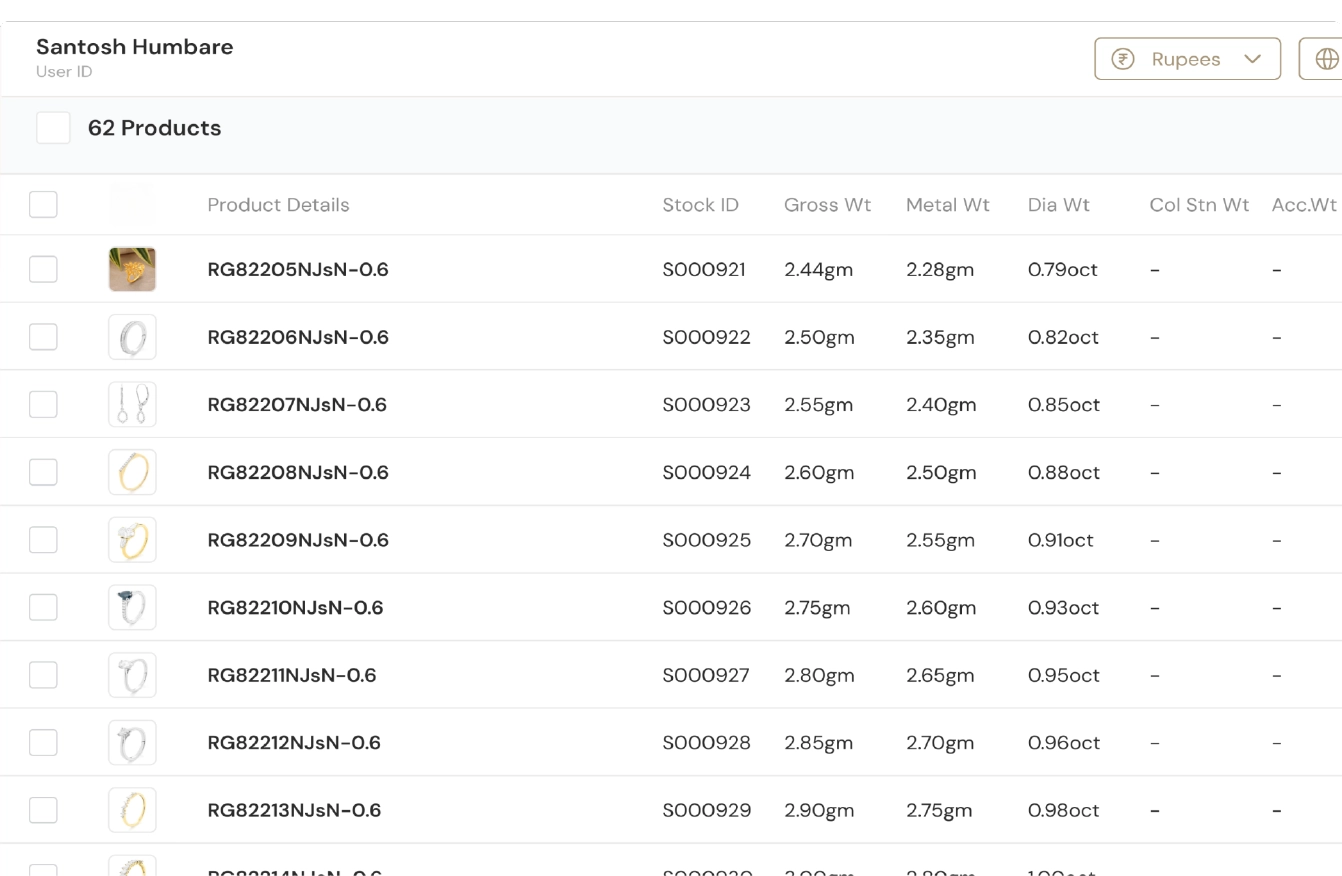
Task: Tick the checkbox for stock S000925
Action: click(43, 540)
